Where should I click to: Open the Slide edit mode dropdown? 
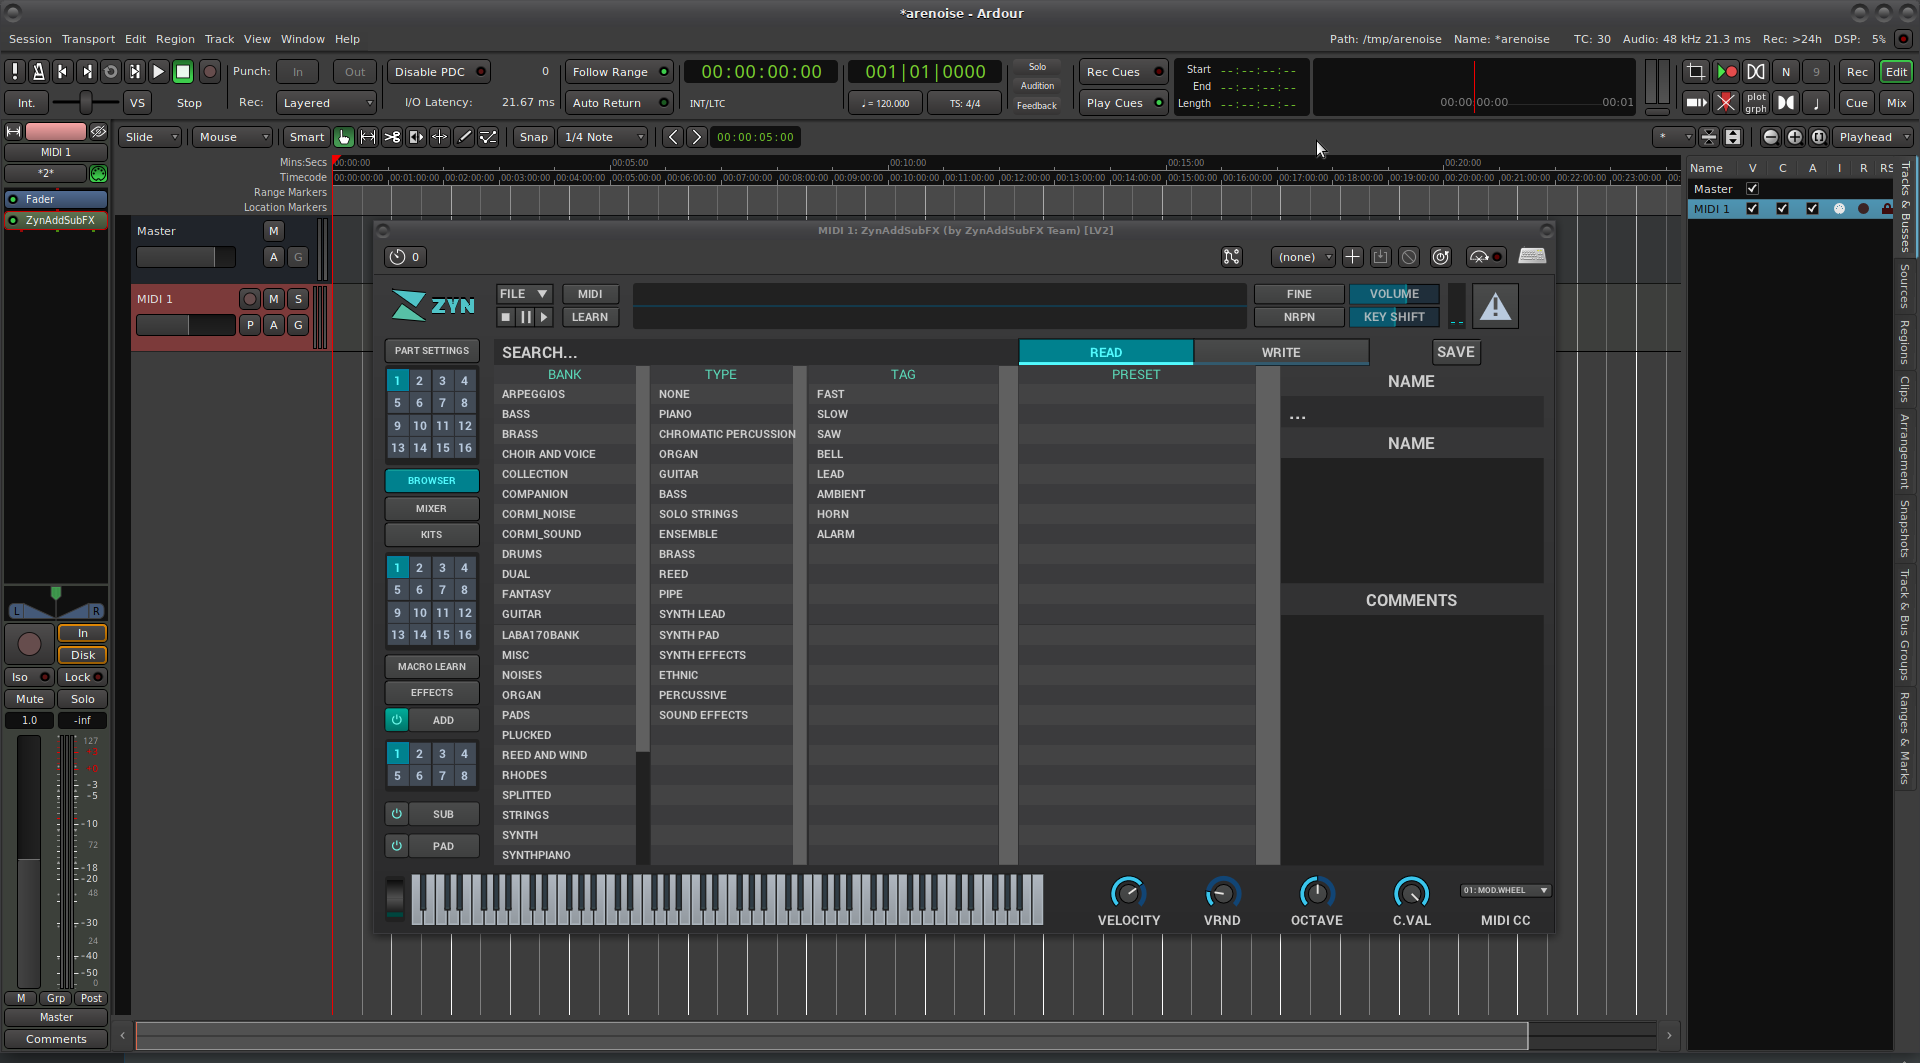151,137
